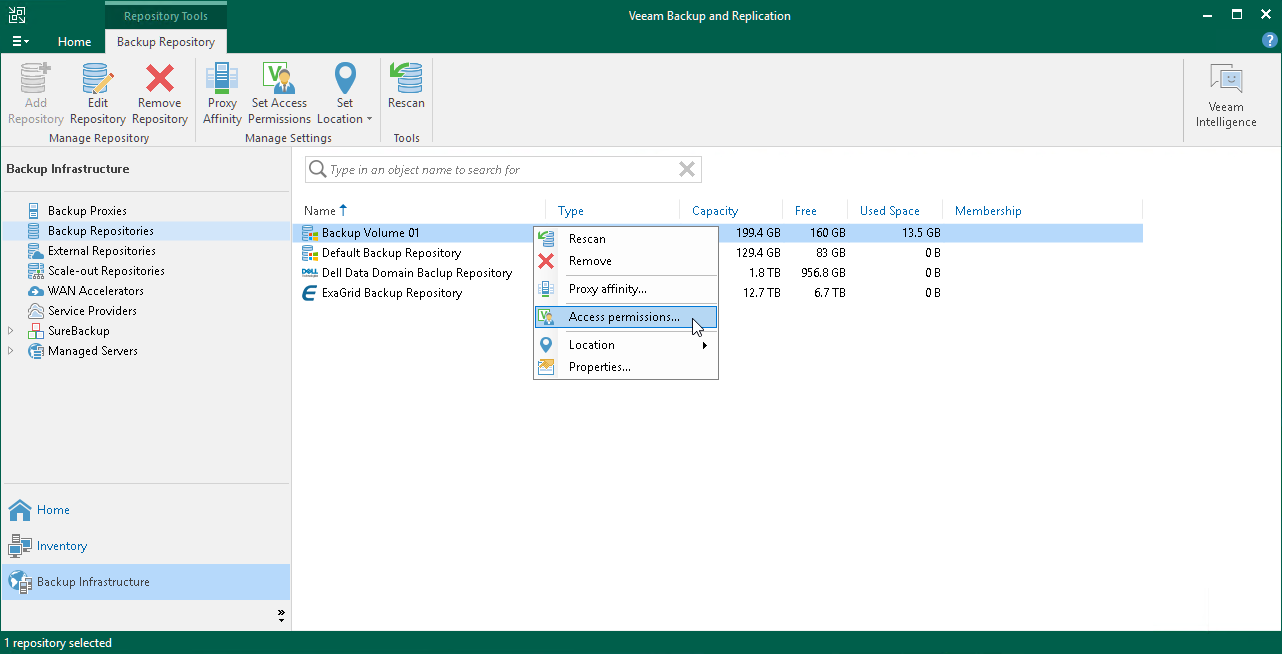Expand the SureBackup tree node
The height and width of the screenshot is (654, 1282).
(x=11, y=330)
